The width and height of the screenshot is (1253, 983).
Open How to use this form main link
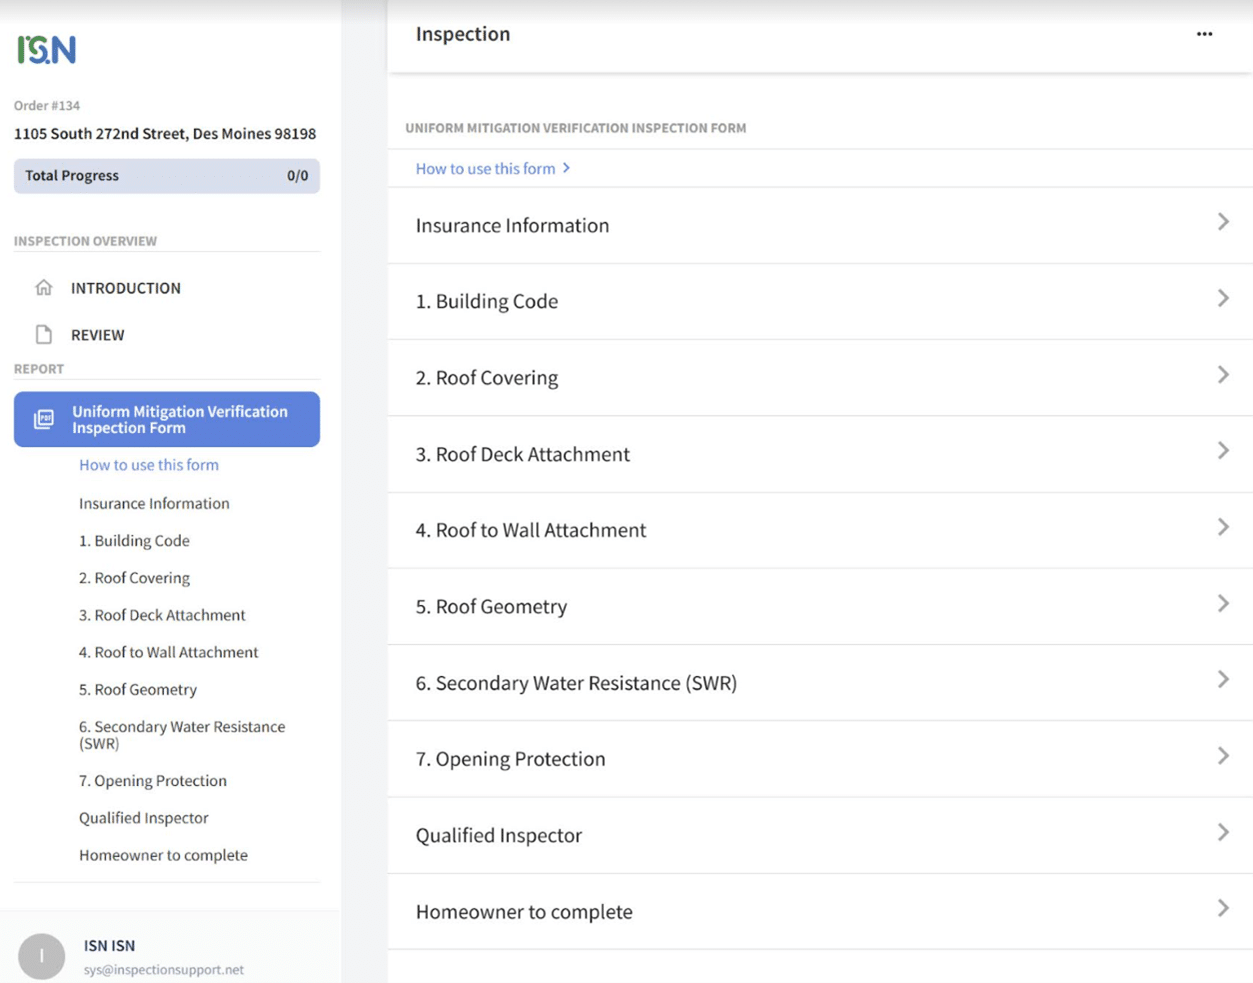pos(485,168)
